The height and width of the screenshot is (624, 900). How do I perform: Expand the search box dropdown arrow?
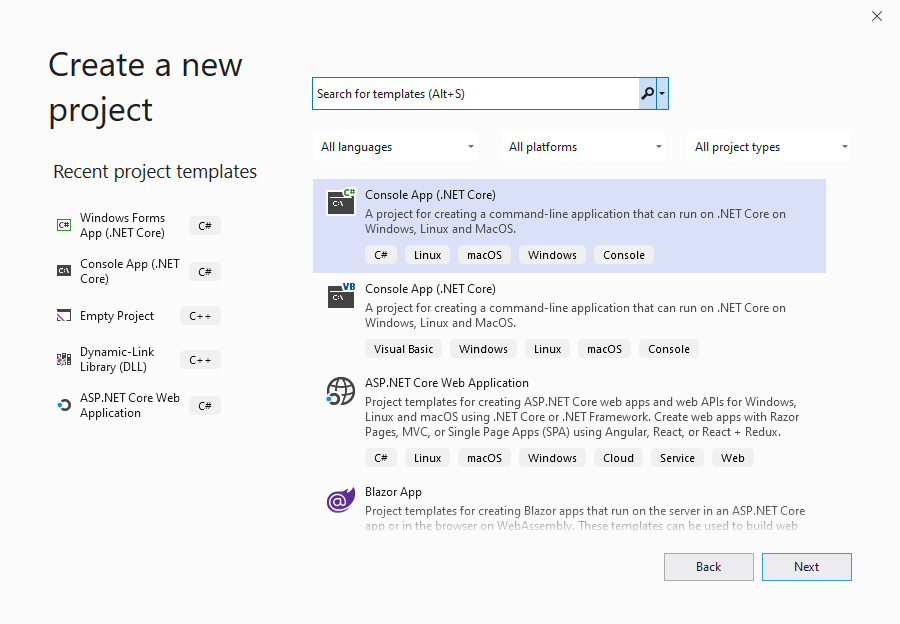point(663,94)
